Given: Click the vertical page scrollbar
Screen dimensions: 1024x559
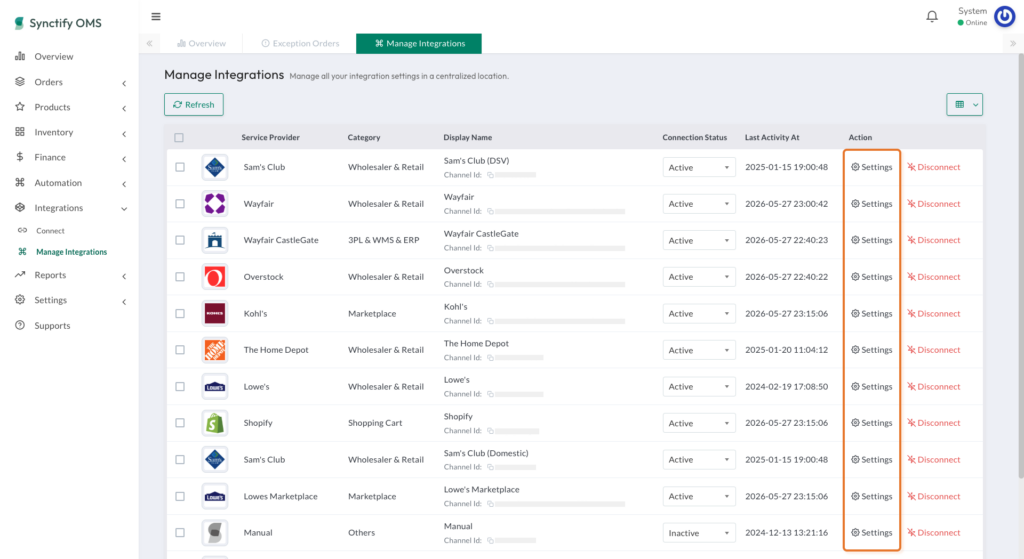Looking at the screenshot, I should (1020, 268).
